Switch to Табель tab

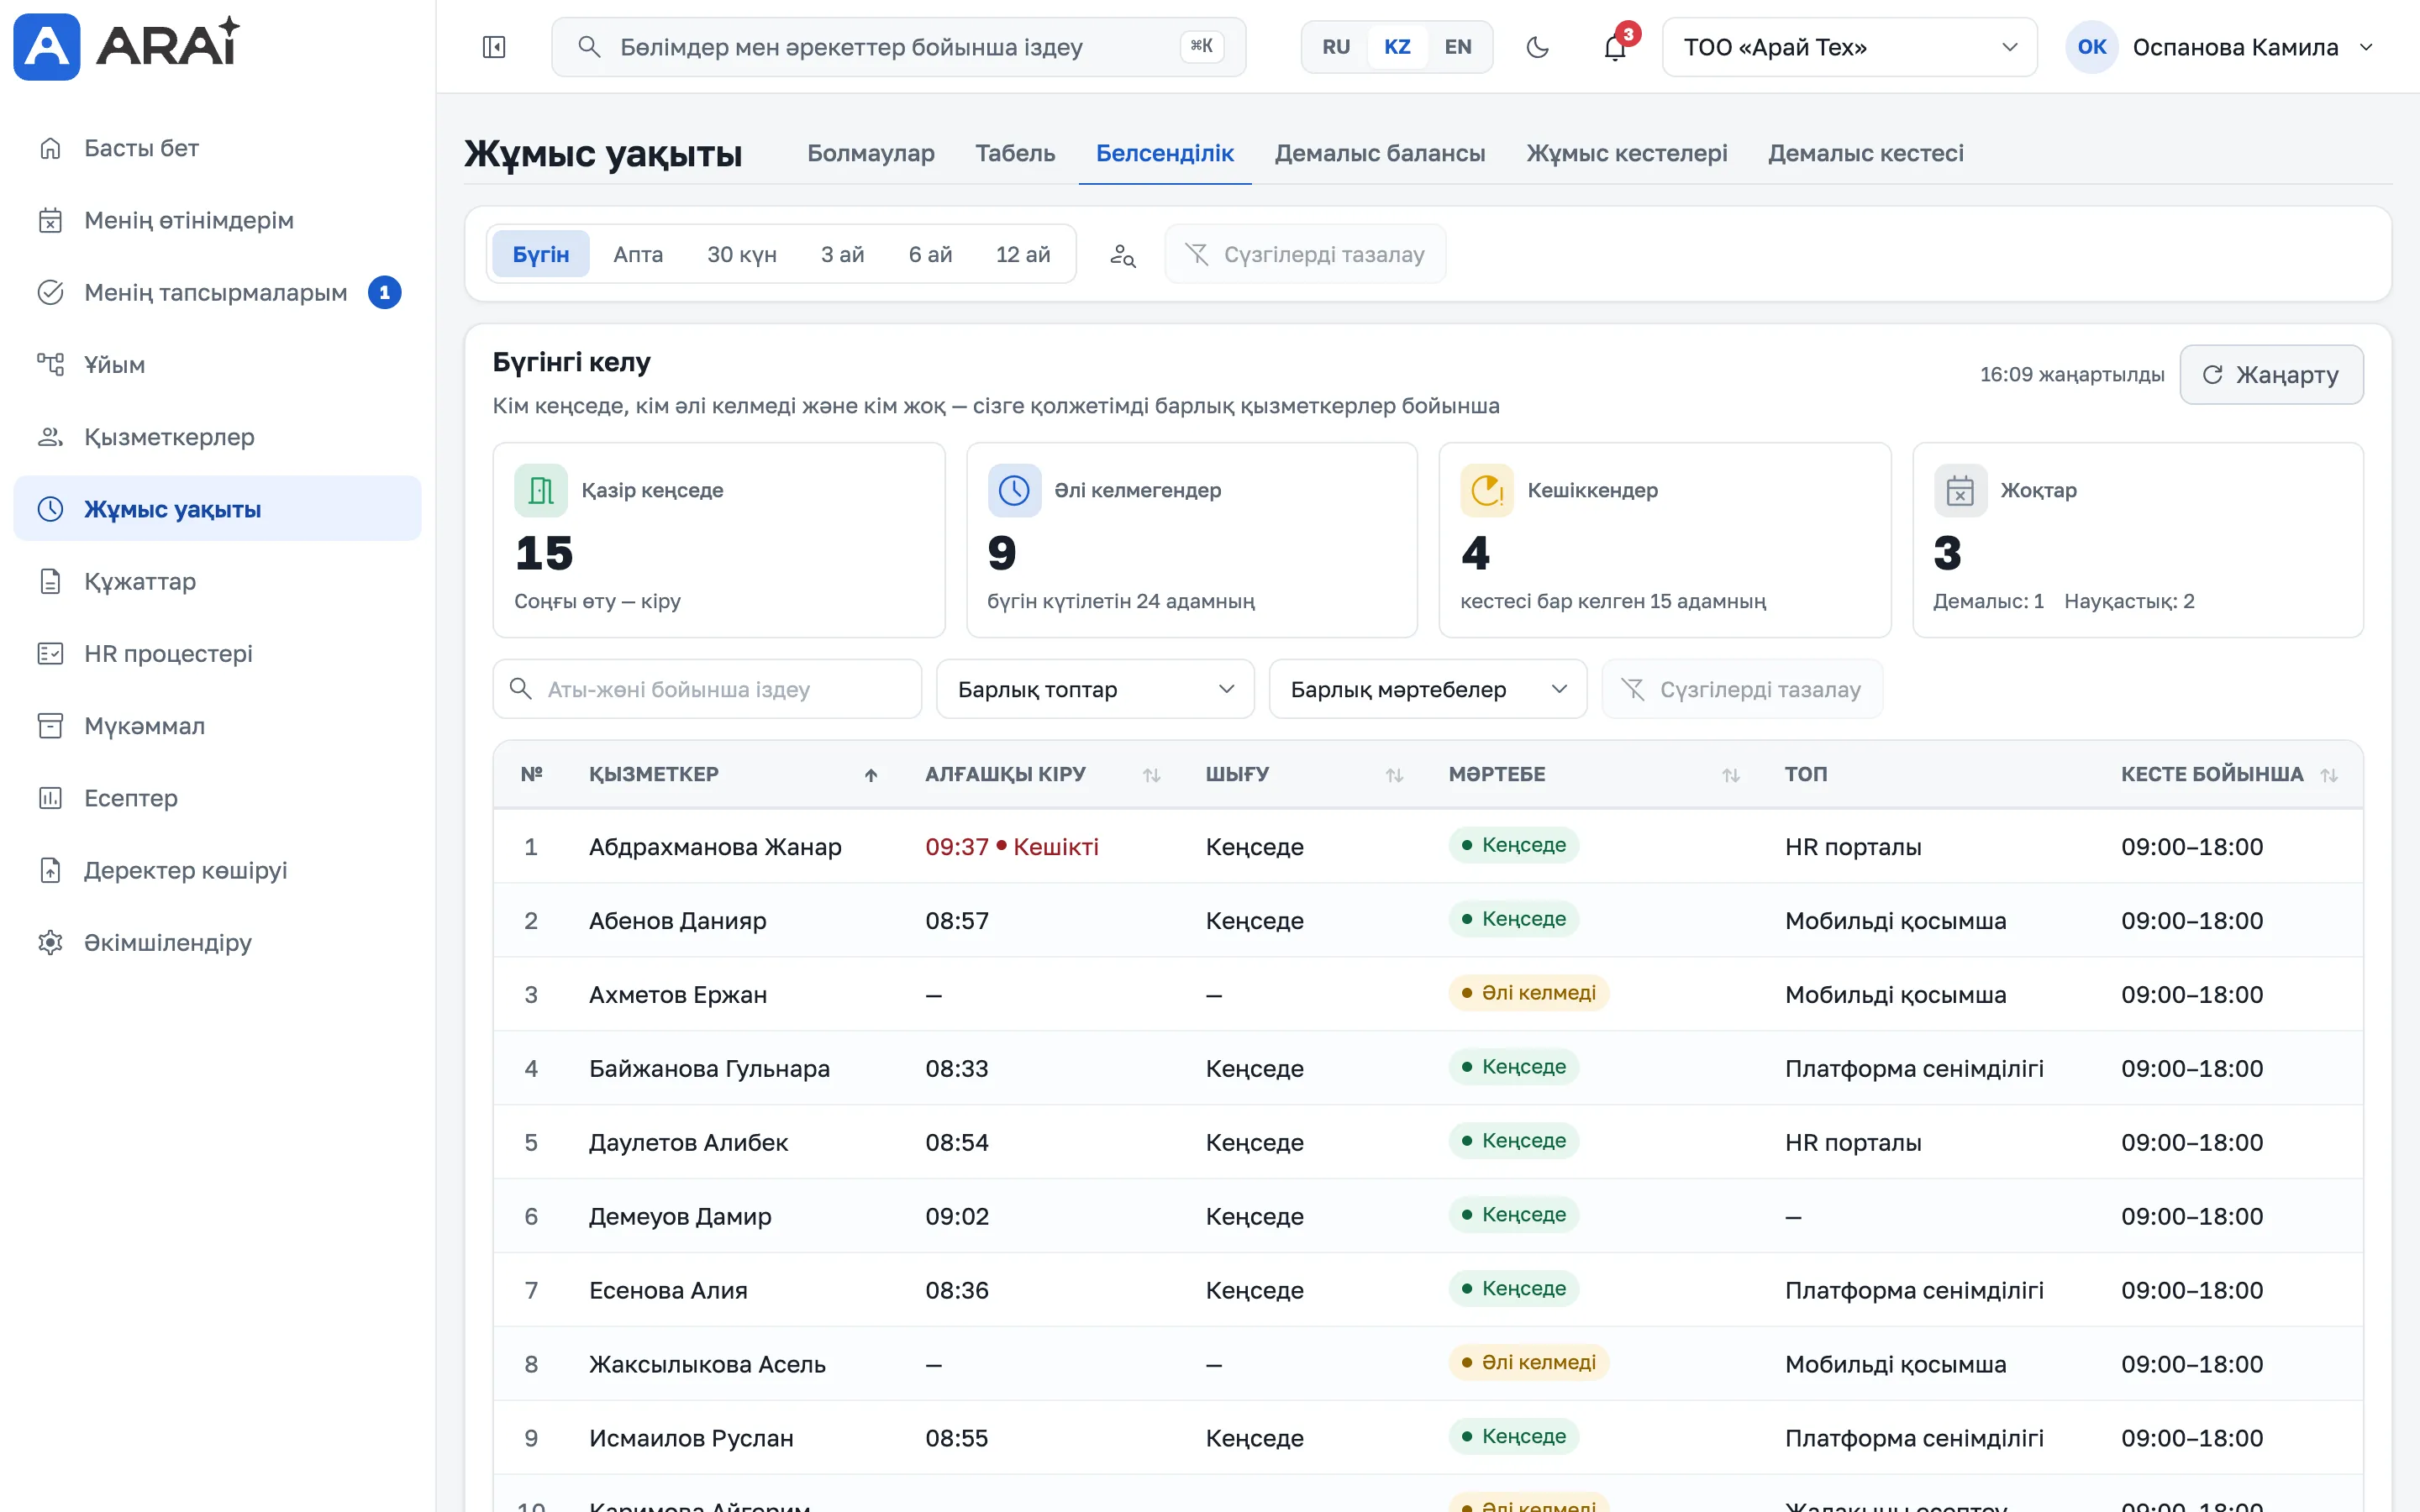1015,154
